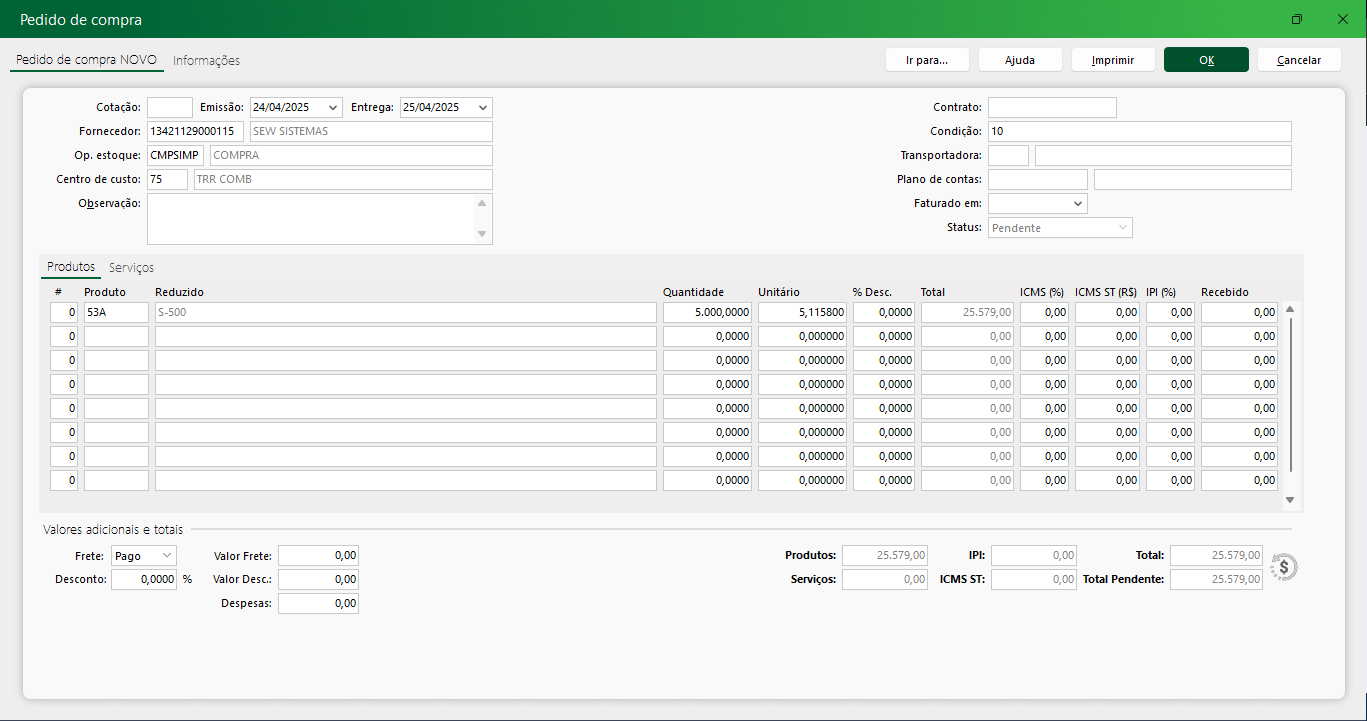Expand the Faturado em dropdown
Screen dimensions: 1367x721
coord(1077,203)
